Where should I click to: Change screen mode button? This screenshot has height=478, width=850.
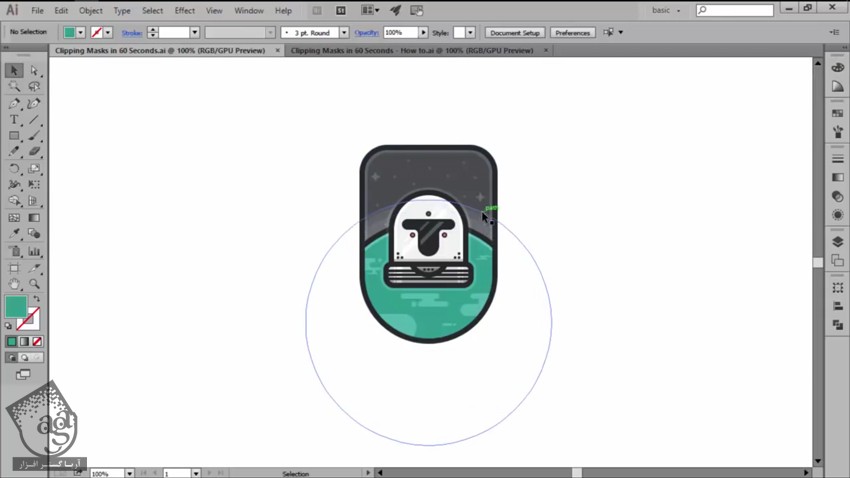tap(23, 374)
